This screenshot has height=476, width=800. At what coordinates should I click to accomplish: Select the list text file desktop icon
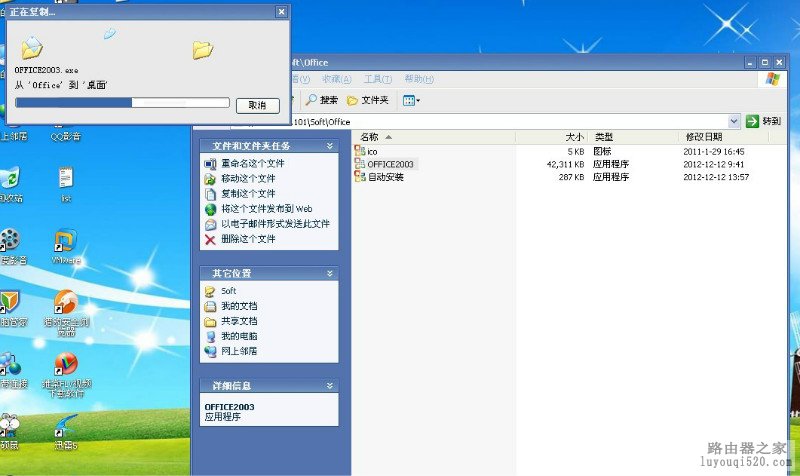tap(66, 184)
